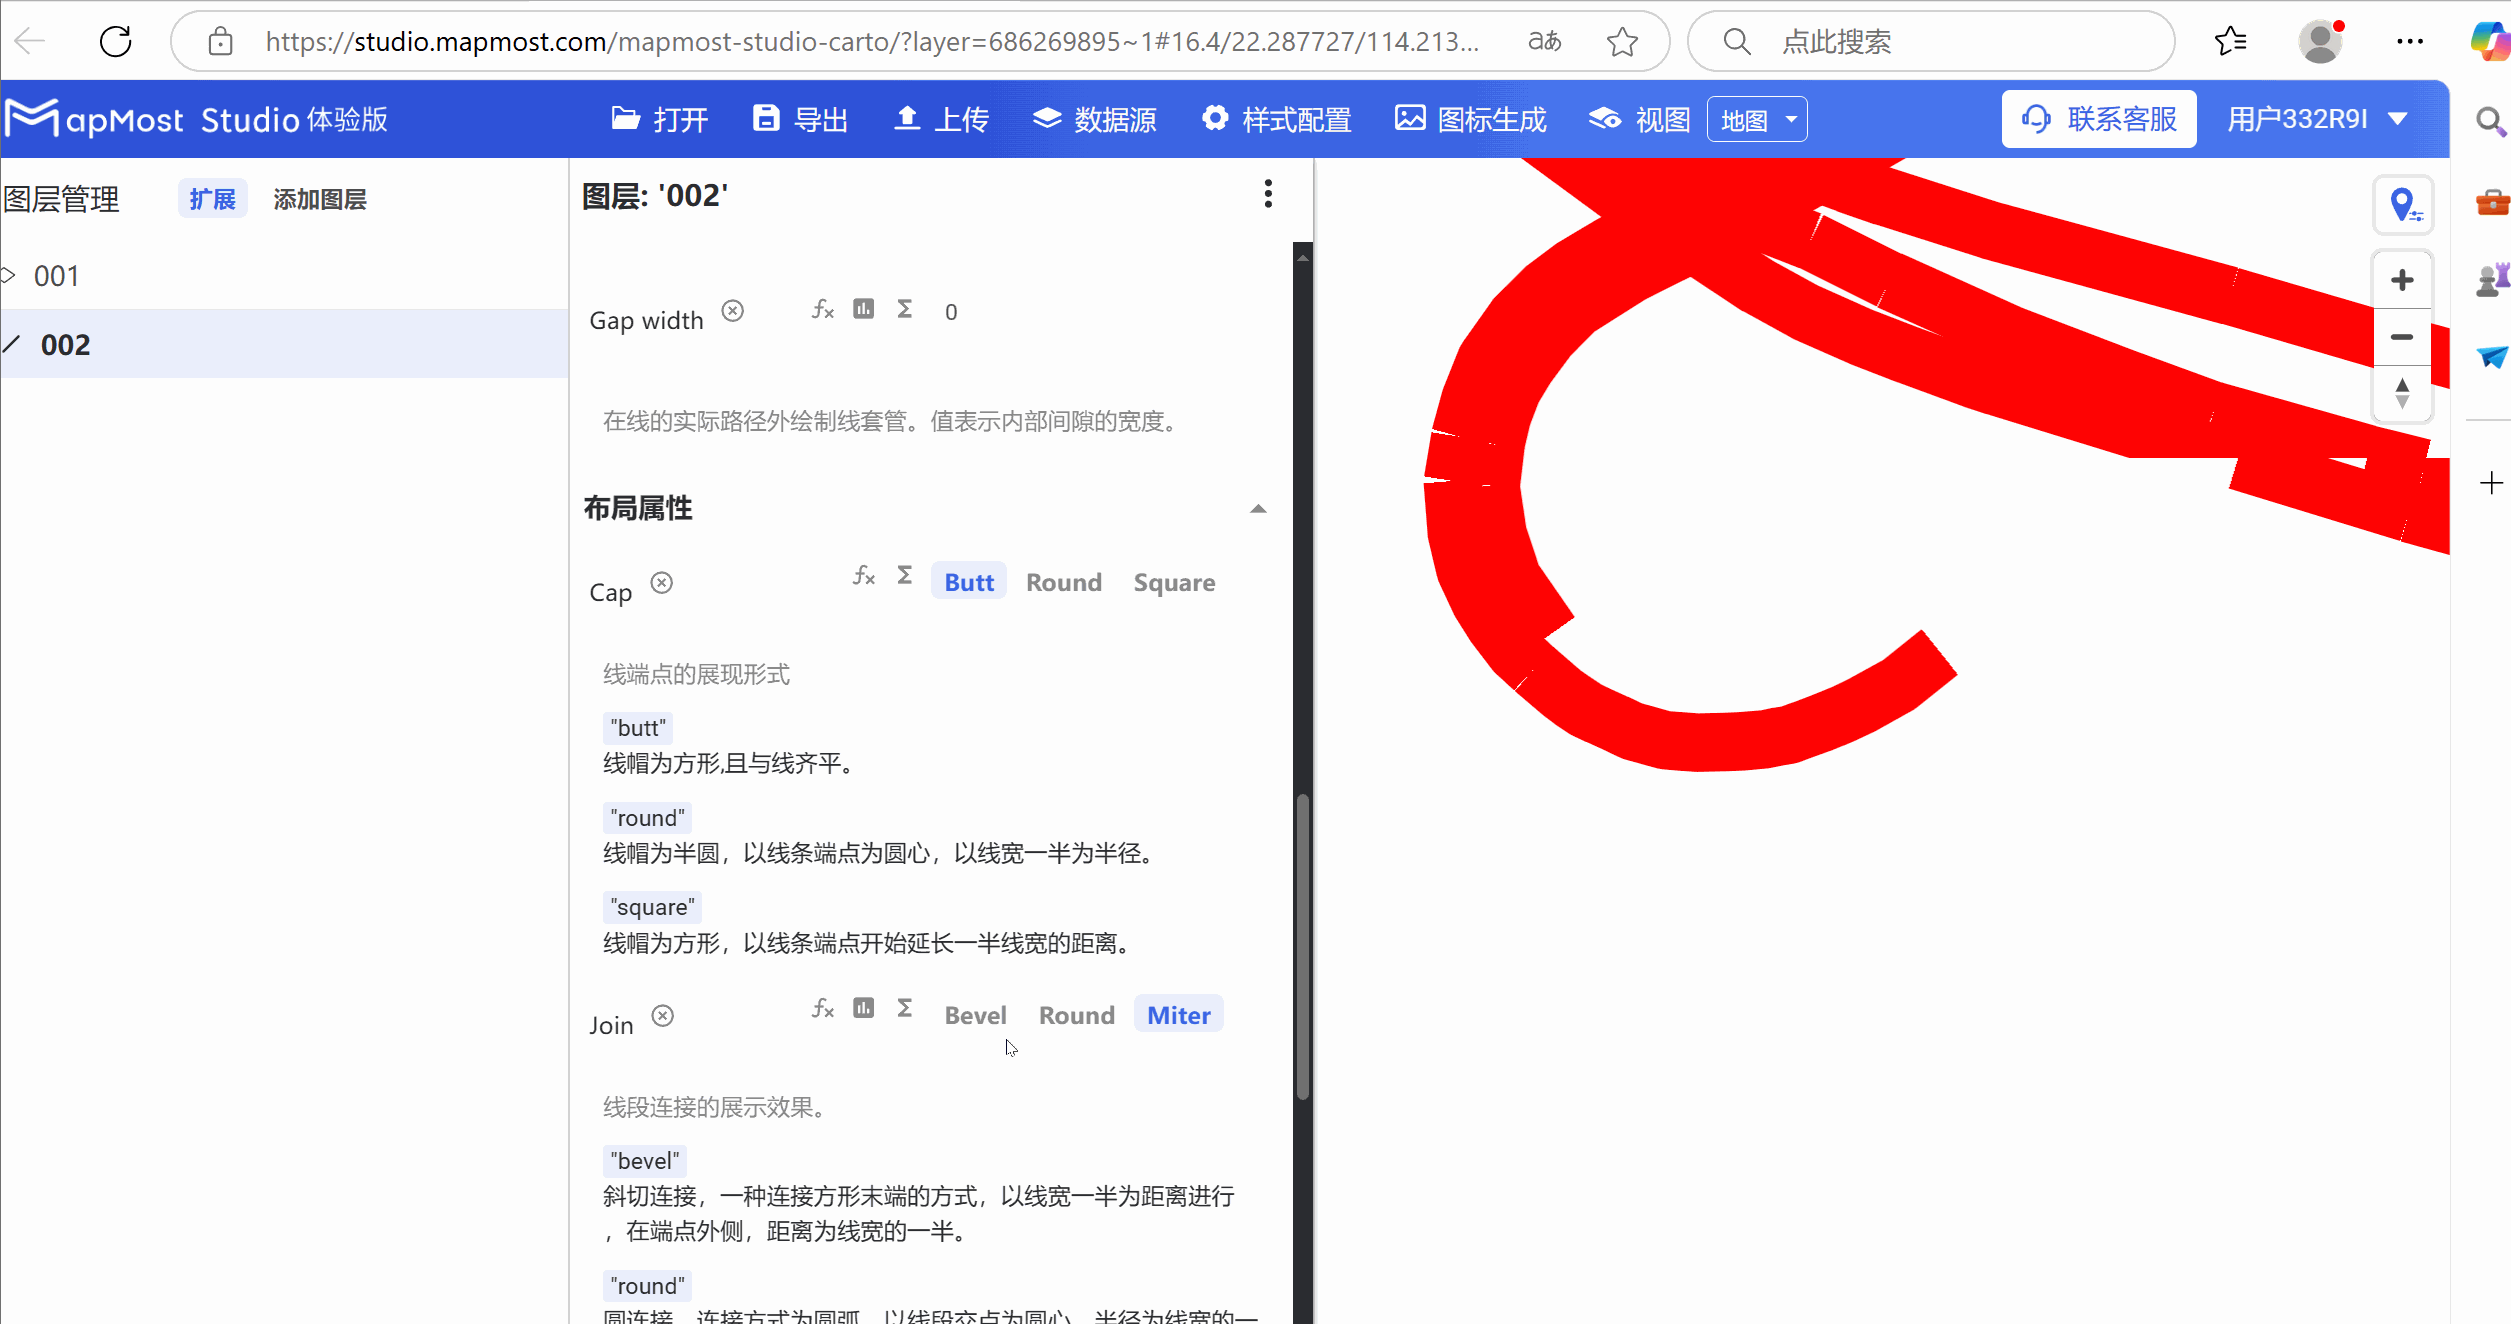Open the 用户332R9I account dropdown
The height and width of the screenshot is (1324, 2511).
coord(2317,118)
